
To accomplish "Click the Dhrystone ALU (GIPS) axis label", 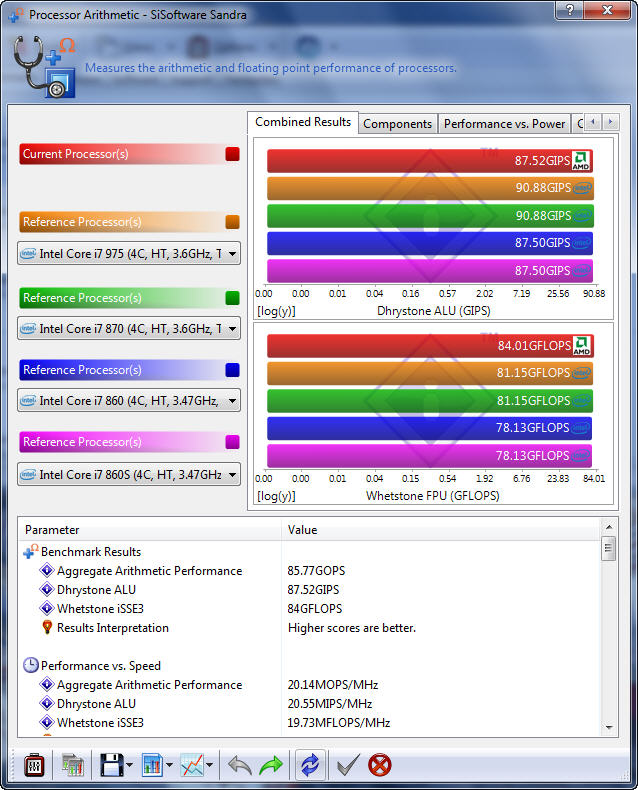I will [433, 311].
